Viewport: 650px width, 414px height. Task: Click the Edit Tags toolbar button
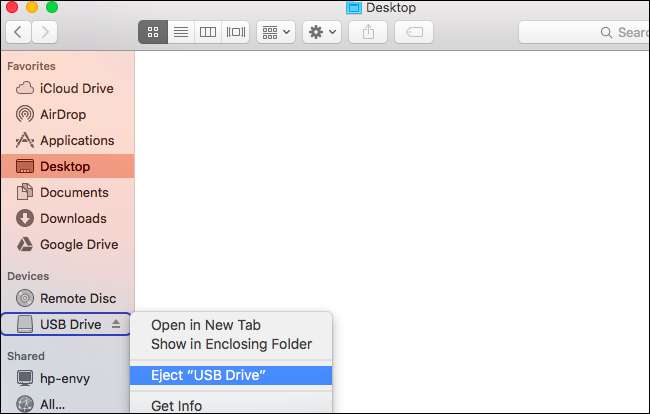point(414,32)
